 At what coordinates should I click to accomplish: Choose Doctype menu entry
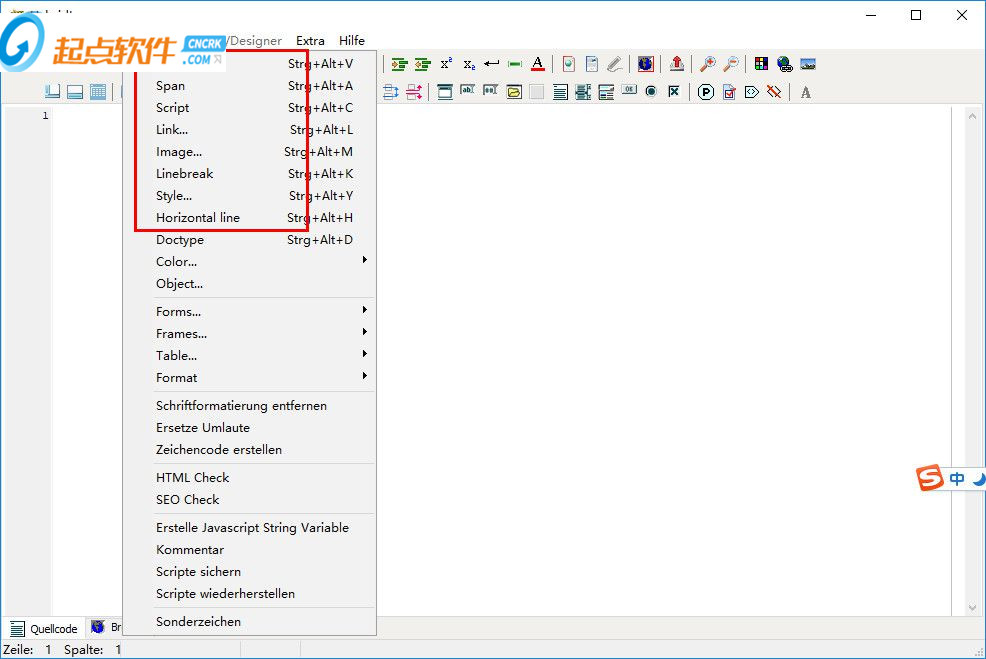250,240
